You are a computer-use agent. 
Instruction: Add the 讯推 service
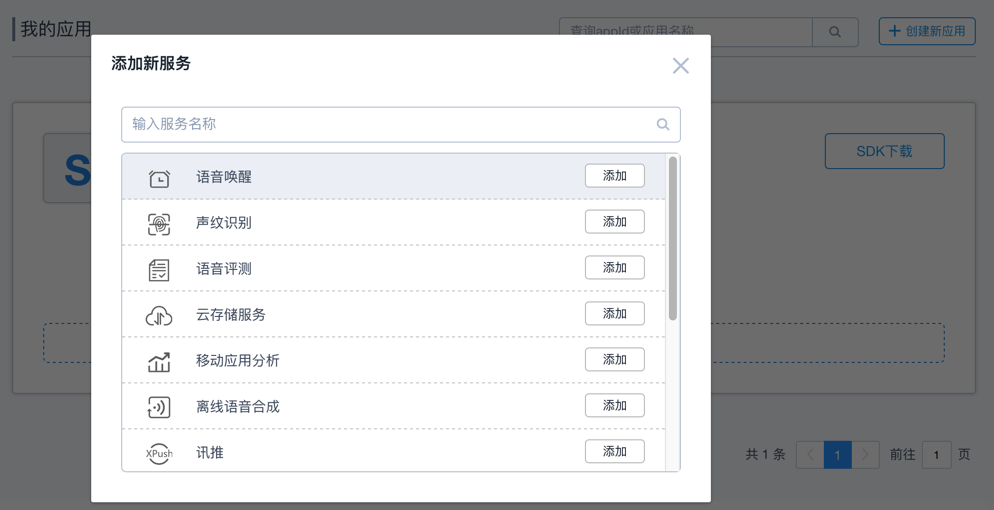(614, 452)
